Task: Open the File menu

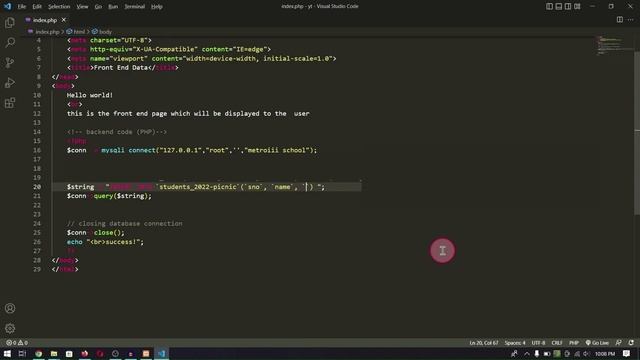Action: click(x=22, y=7)
